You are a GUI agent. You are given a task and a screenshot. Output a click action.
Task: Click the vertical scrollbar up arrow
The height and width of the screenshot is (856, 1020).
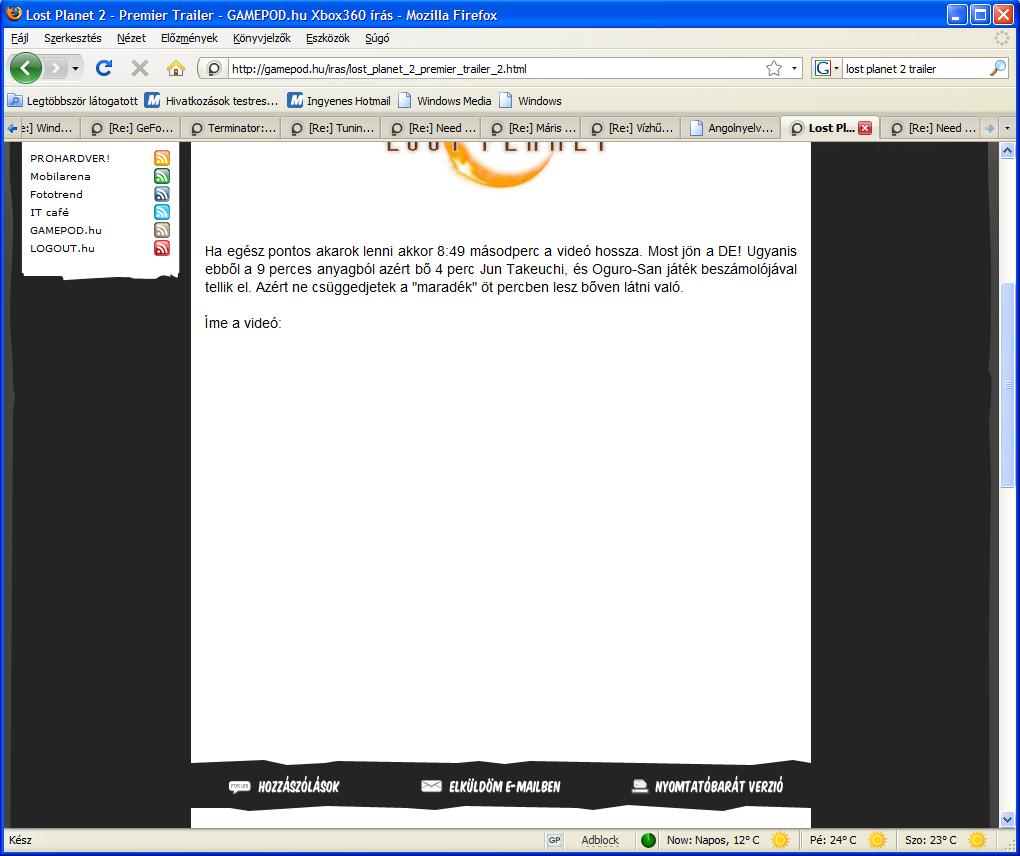pyautogui.click(x=1007, y=151)
